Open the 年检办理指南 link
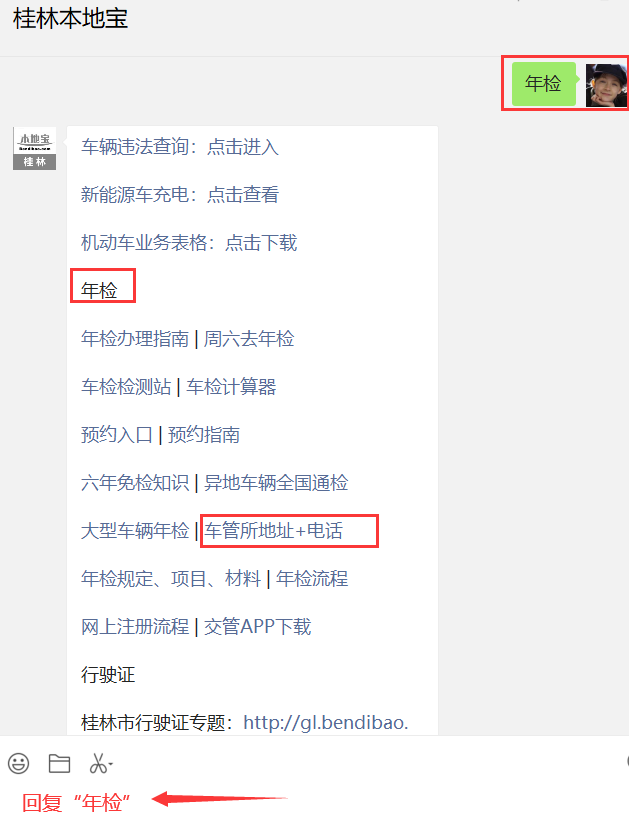The width and height of the screenshot is (629, 827). 134,339
